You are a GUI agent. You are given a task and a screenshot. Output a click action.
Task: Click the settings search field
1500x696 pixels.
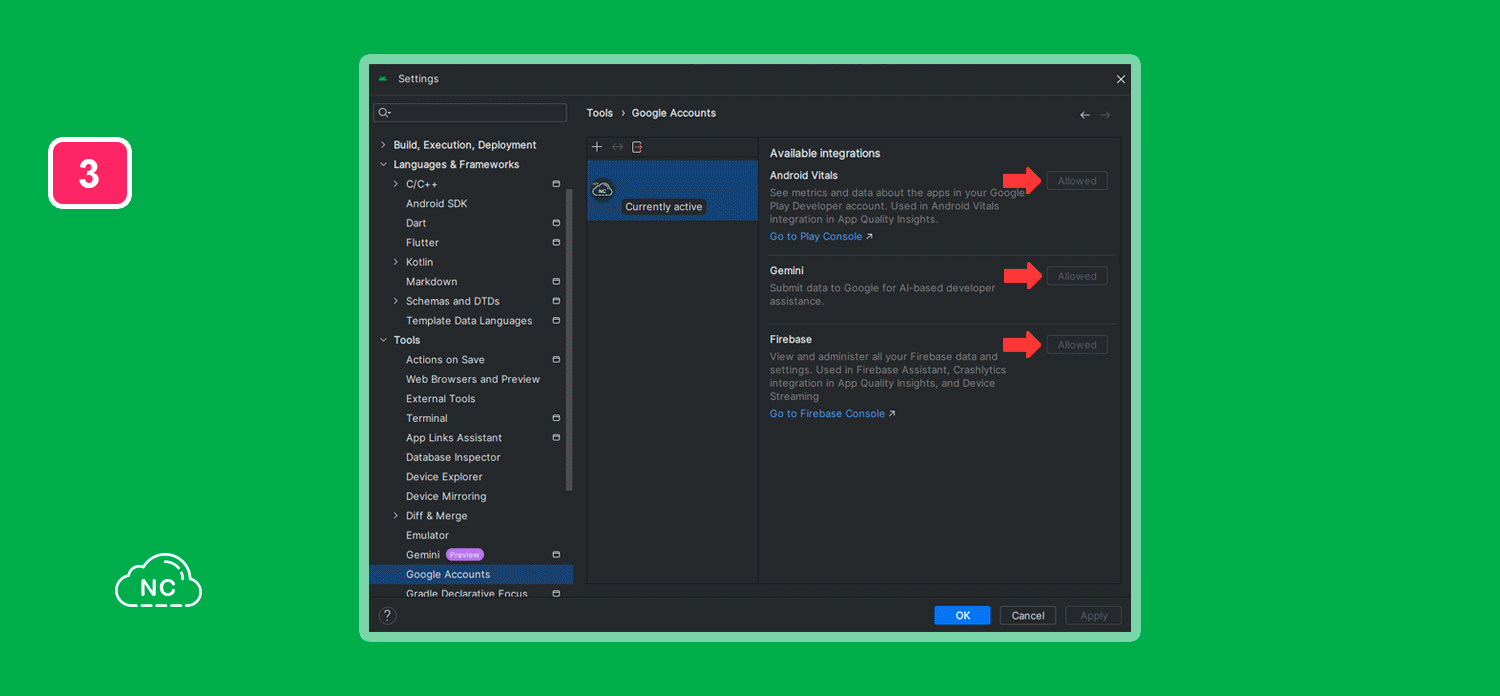coord(470,113)
